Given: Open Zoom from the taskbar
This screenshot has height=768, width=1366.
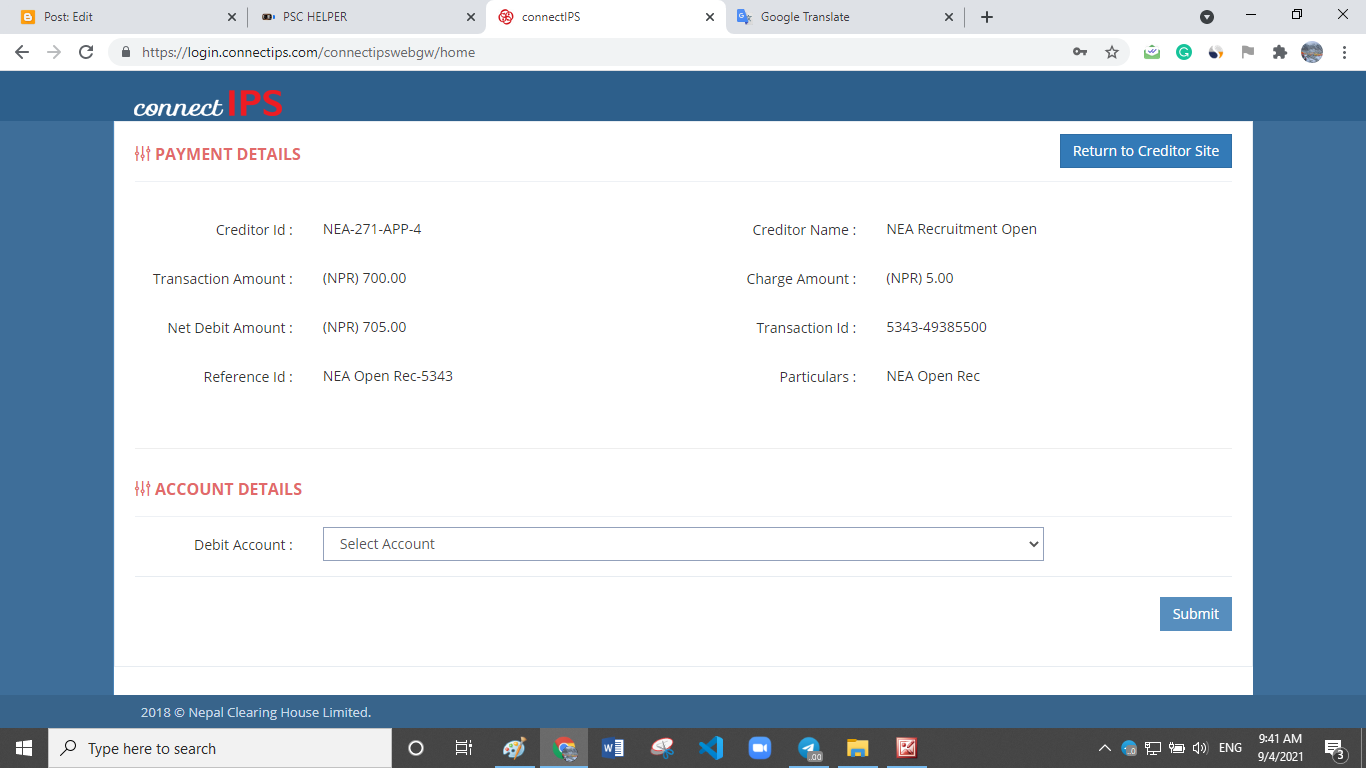Looking at the screenshot, I should [760, 748].
